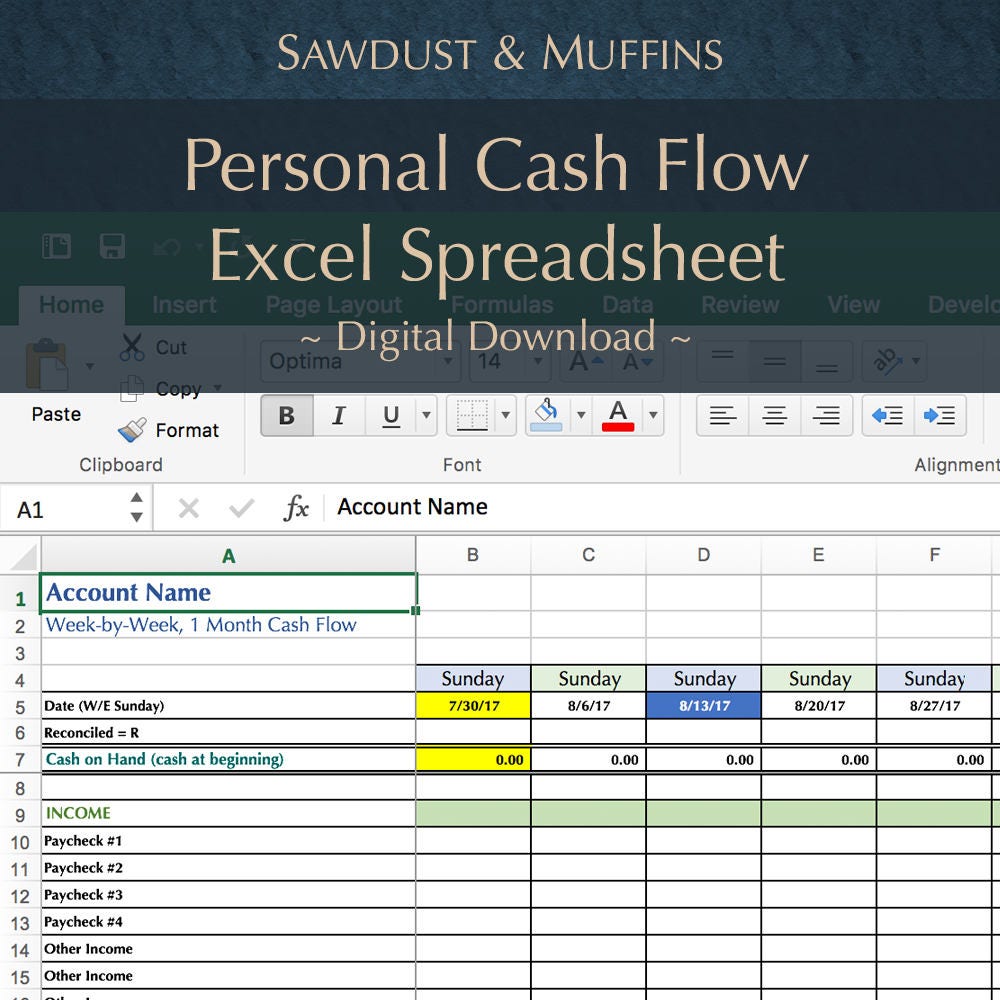The image size is (1000, 1000).
Task: Toggle bold formatting
Action: (286, 412)
